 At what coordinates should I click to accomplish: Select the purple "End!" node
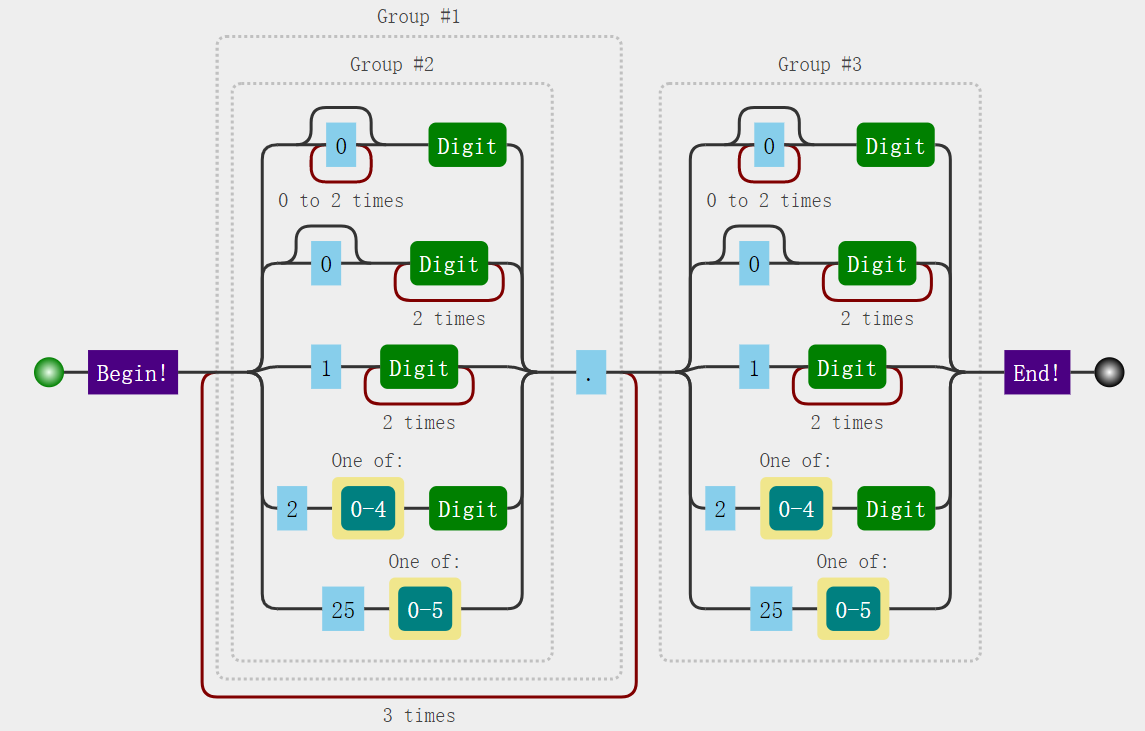point(1037,373)
